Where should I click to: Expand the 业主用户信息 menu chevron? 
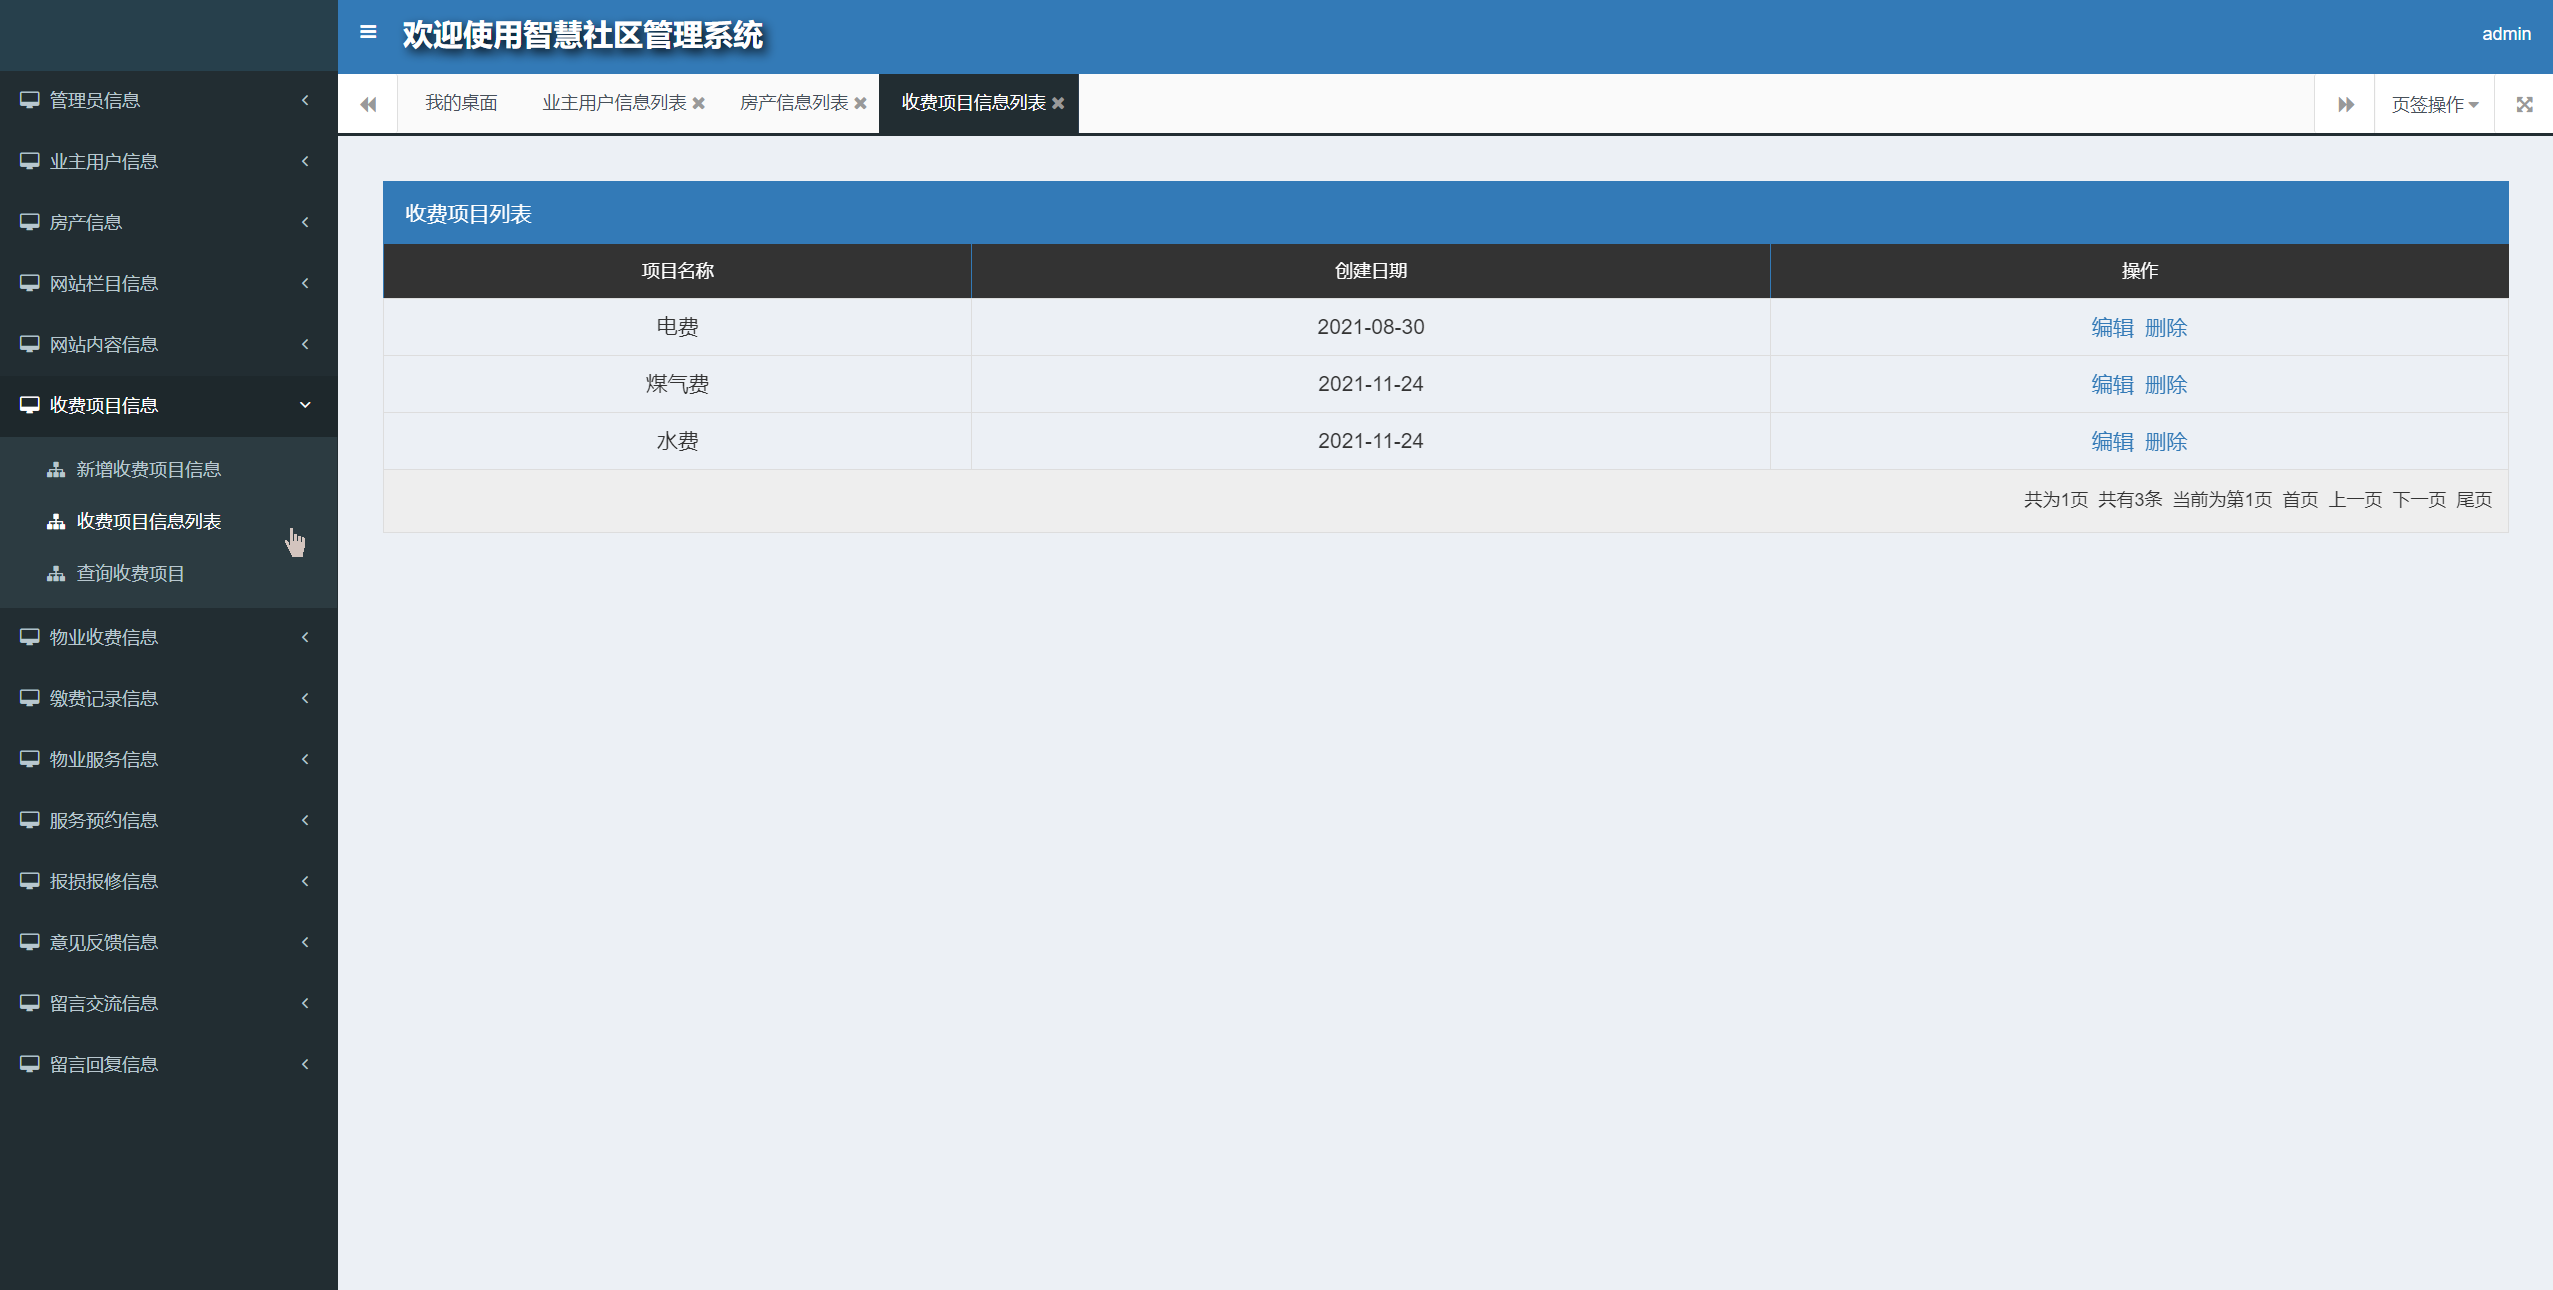305,161
